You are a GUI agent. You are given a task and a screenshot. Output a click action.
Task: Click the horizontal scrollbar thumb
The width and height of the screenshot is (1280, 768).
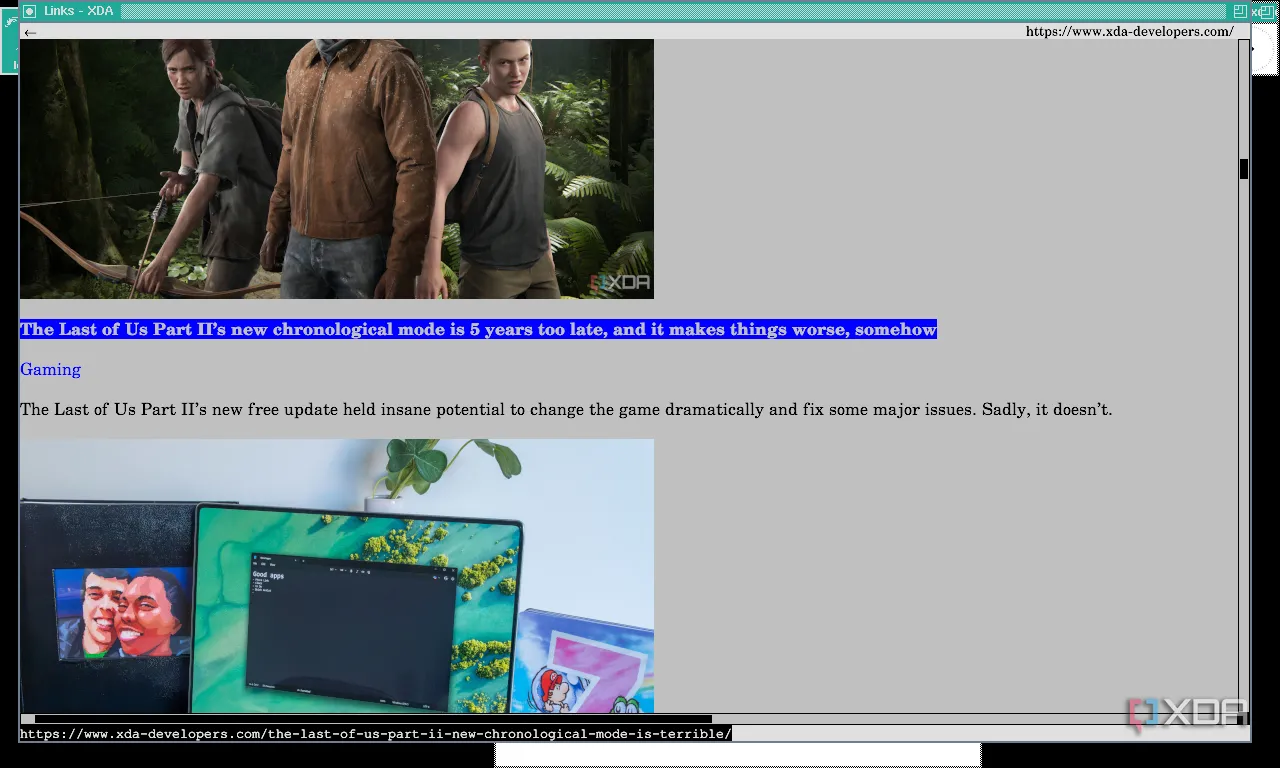(x=373, y=719)
